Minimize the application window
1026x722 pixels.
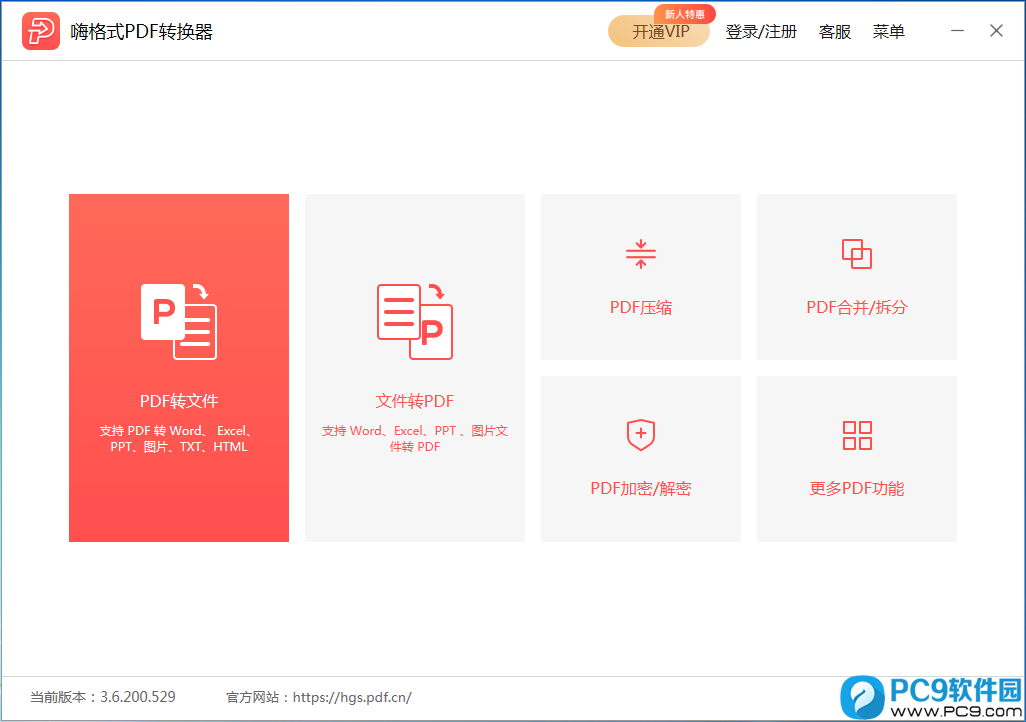point(957,31)
